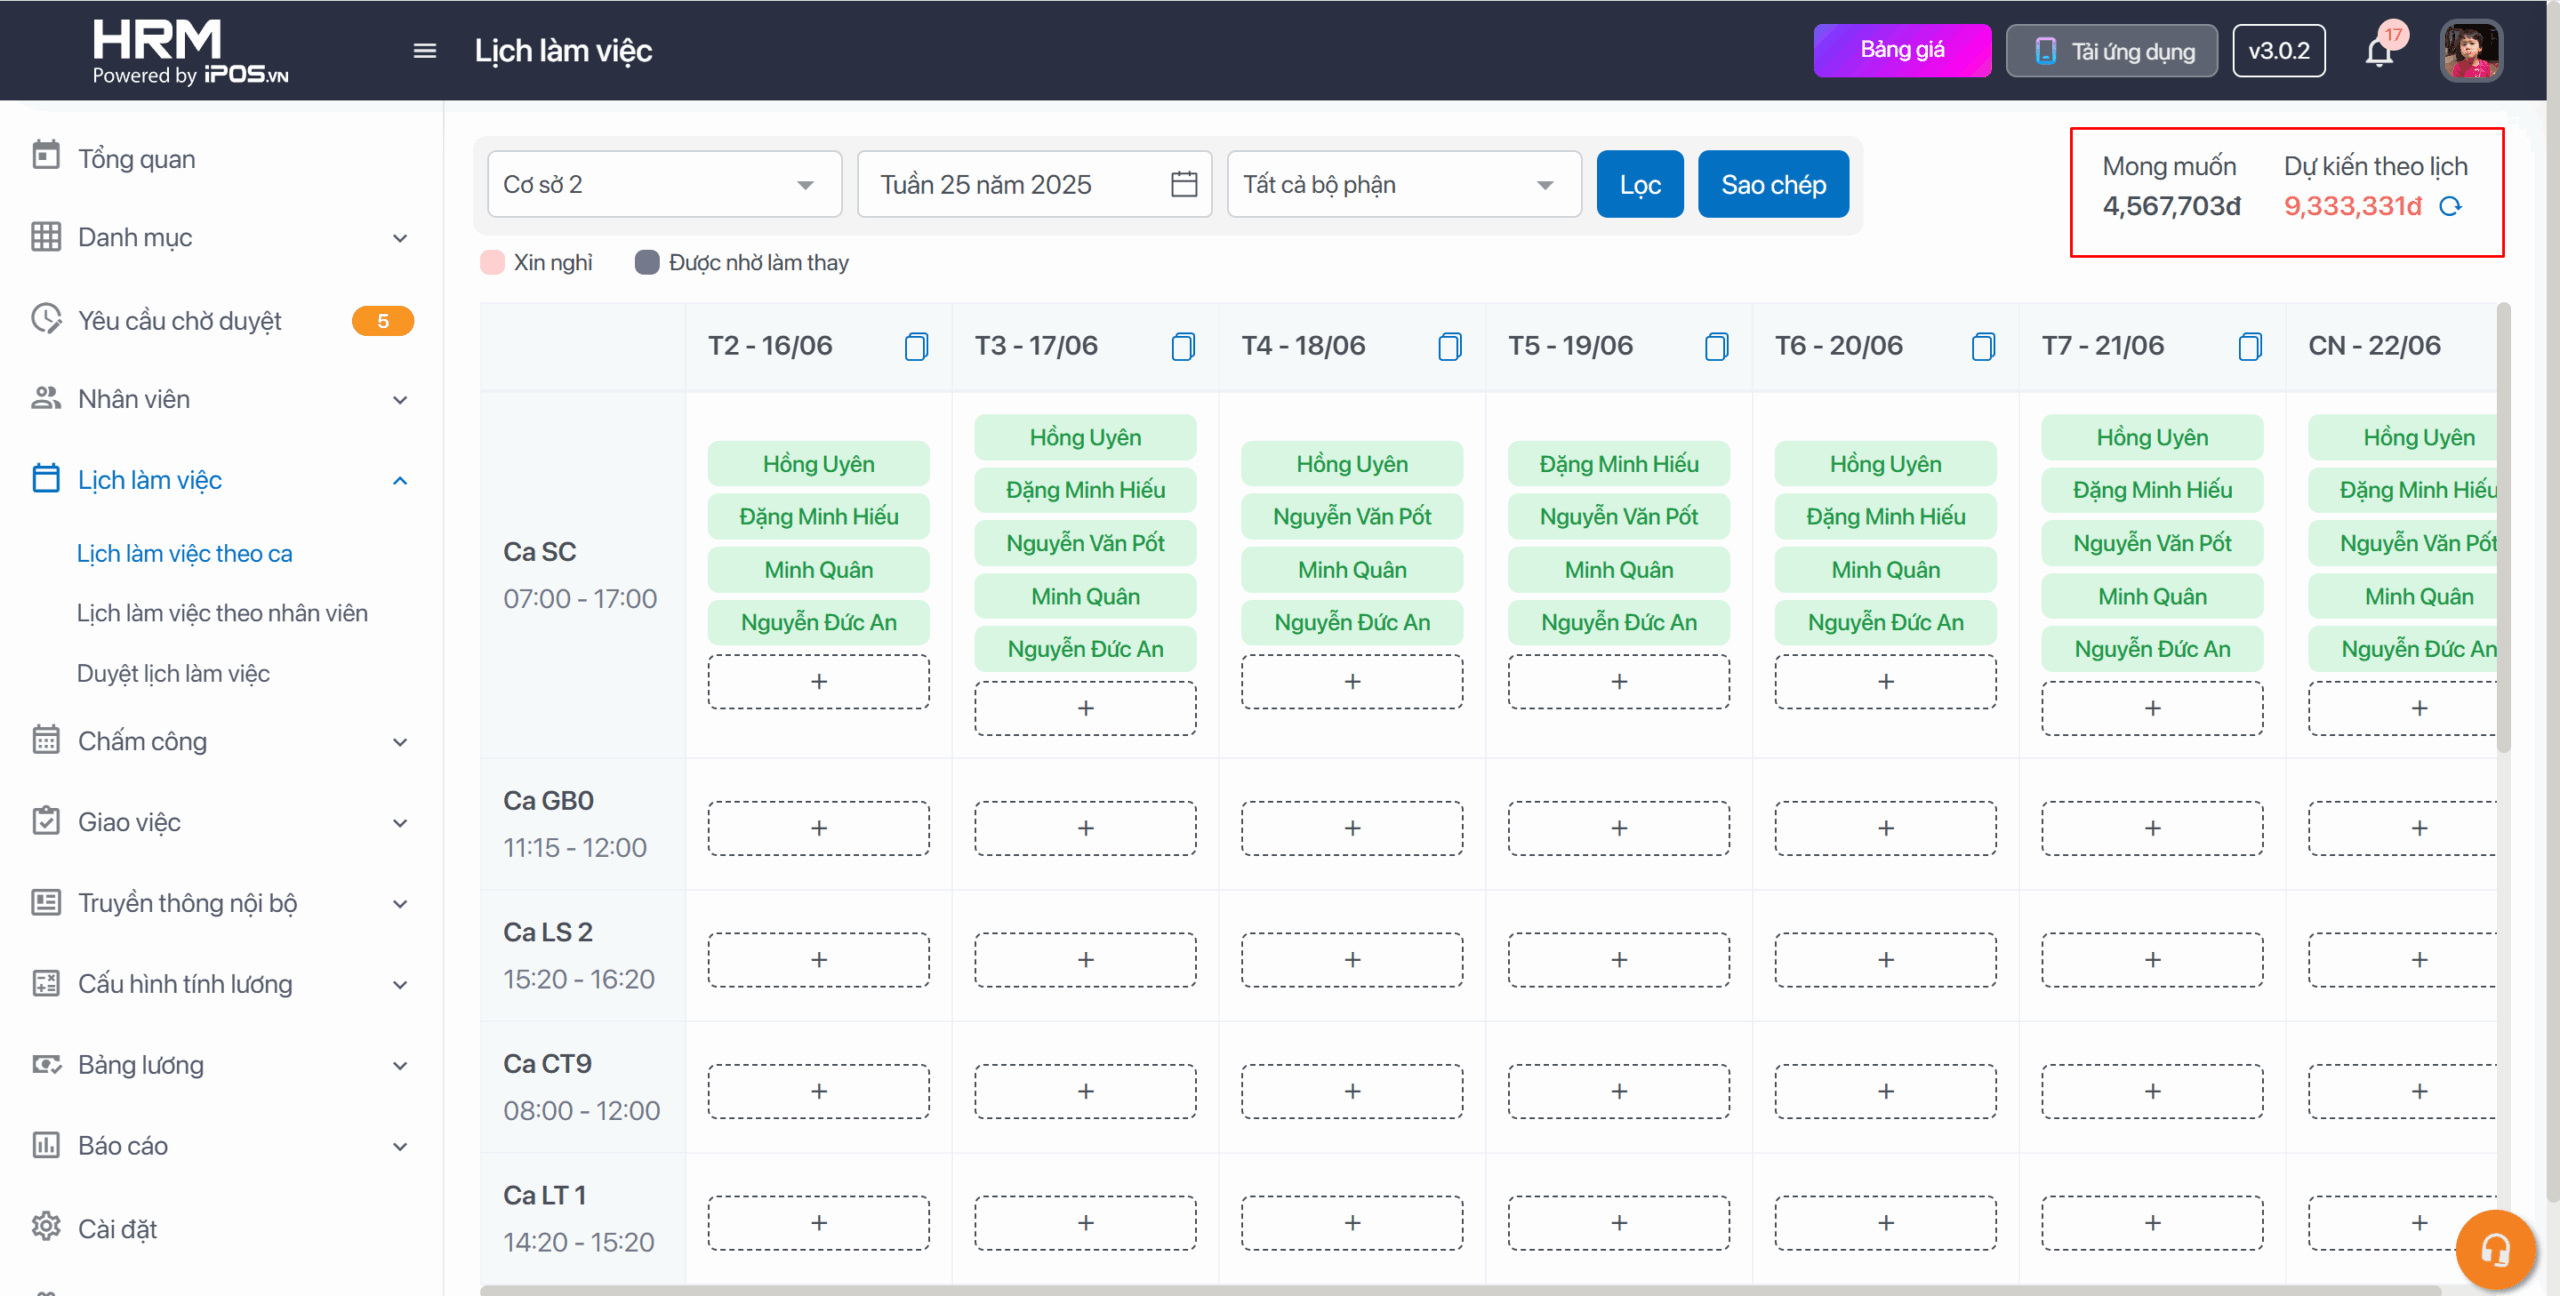The height and width of the screenshot is (1296, 2560).
Task: Click the Xin nghỉ pink legend swatch
Action: [492, 263]
